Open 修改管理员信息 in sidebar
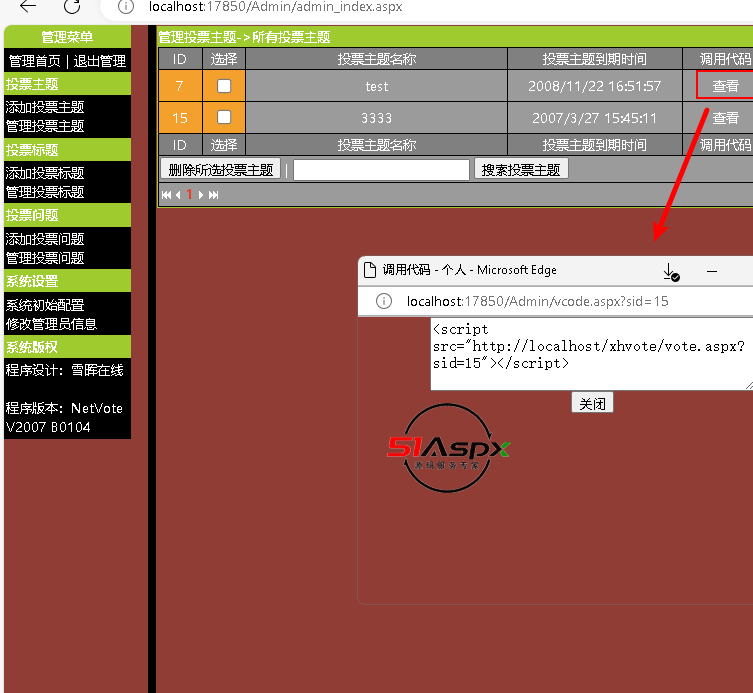753x693 pixels. [51, 324]
